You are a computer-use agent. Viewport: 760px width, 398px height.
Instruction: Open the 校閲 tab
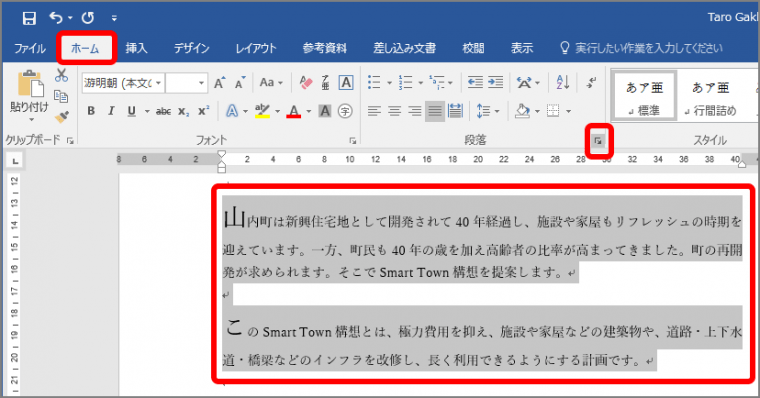(x=473, y=48)
